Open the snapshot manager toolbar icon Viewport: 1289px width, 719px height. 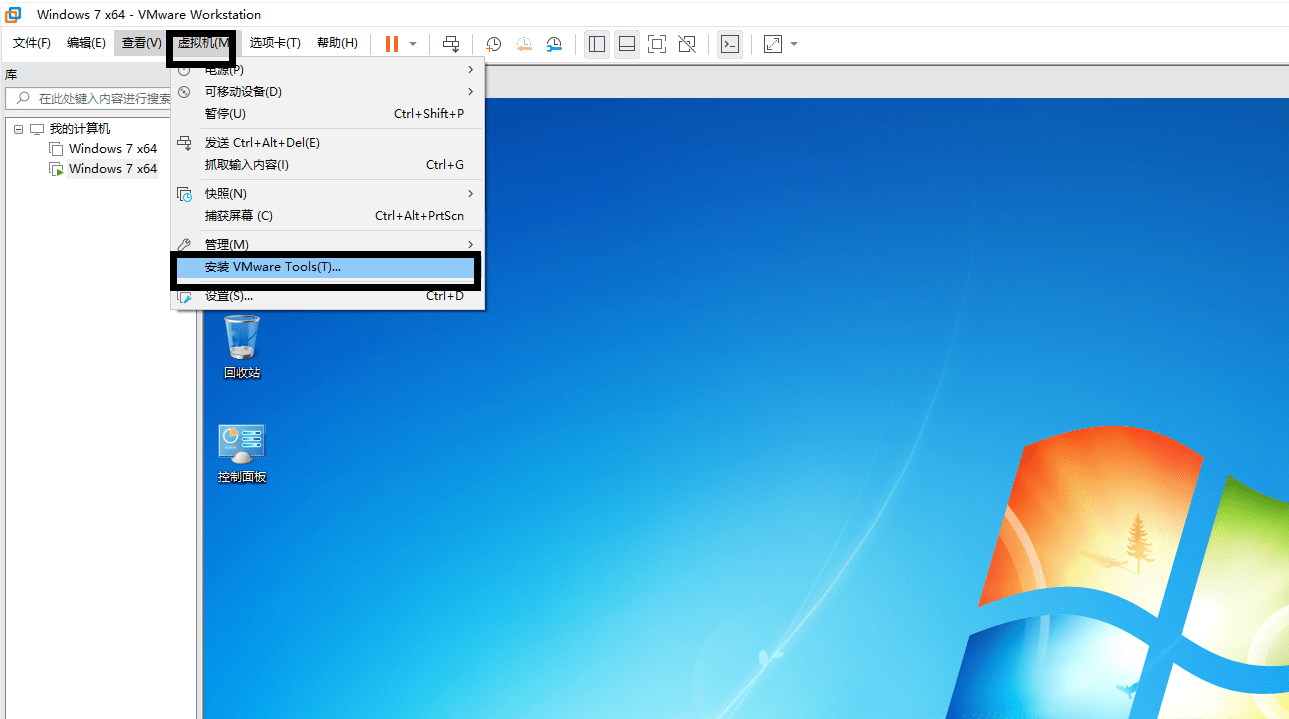point(554,44)
